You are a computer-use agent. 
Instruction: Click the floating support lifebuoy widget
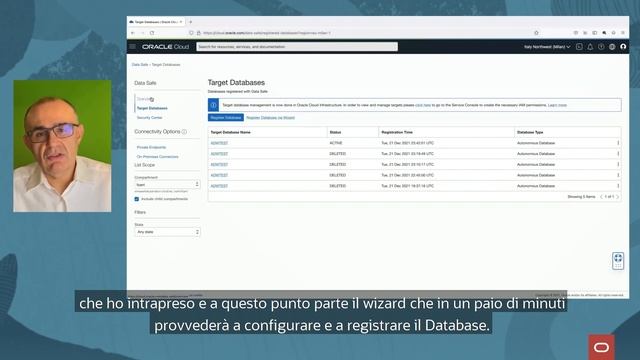tap(618, 261)
